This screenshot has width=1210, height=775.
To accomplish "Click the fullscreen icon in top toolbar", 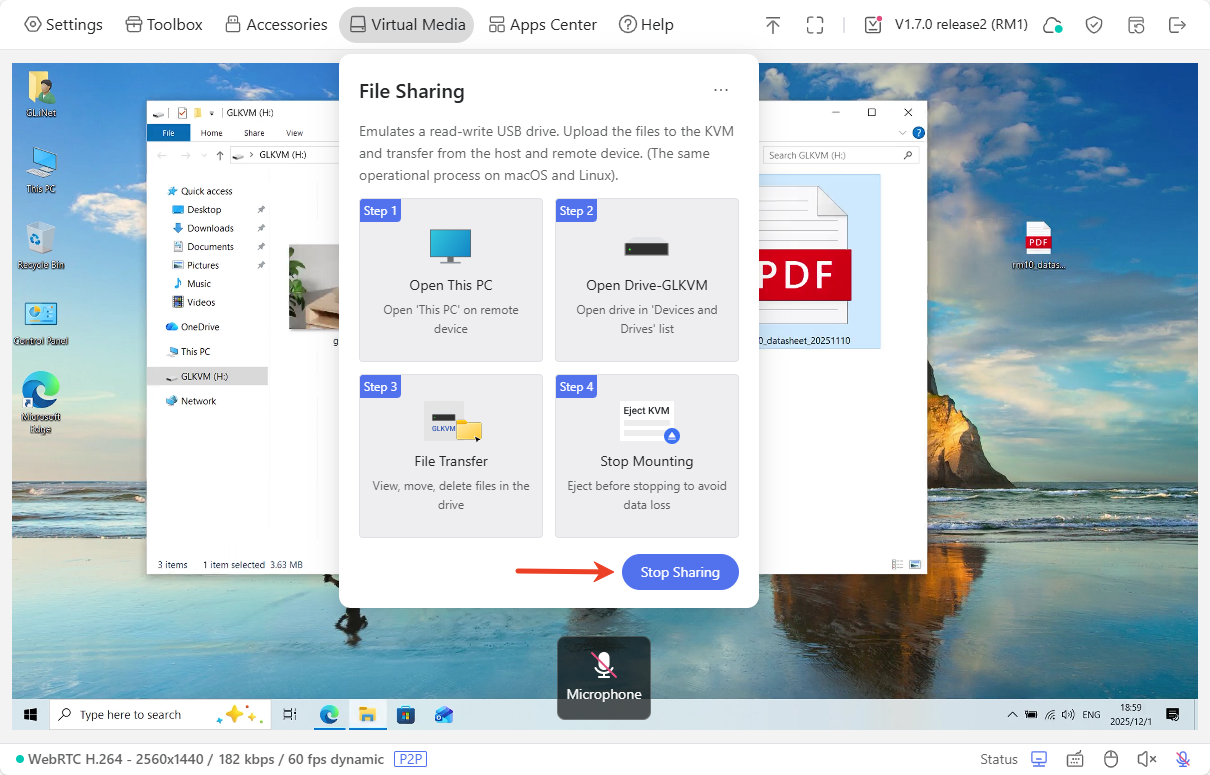I will pyautogui.click(x=815, y=25).
